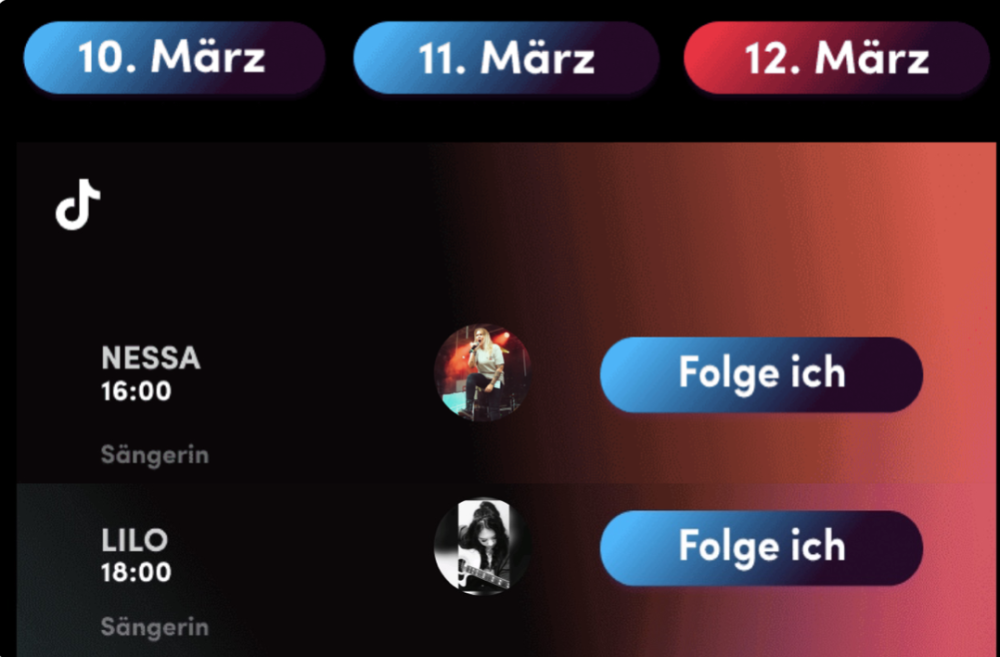Viewport: 1000px width, 657px height.
Task: Toggle the Folge ich button for LILO
Action: pyautogui.click(x=761, y=548)
